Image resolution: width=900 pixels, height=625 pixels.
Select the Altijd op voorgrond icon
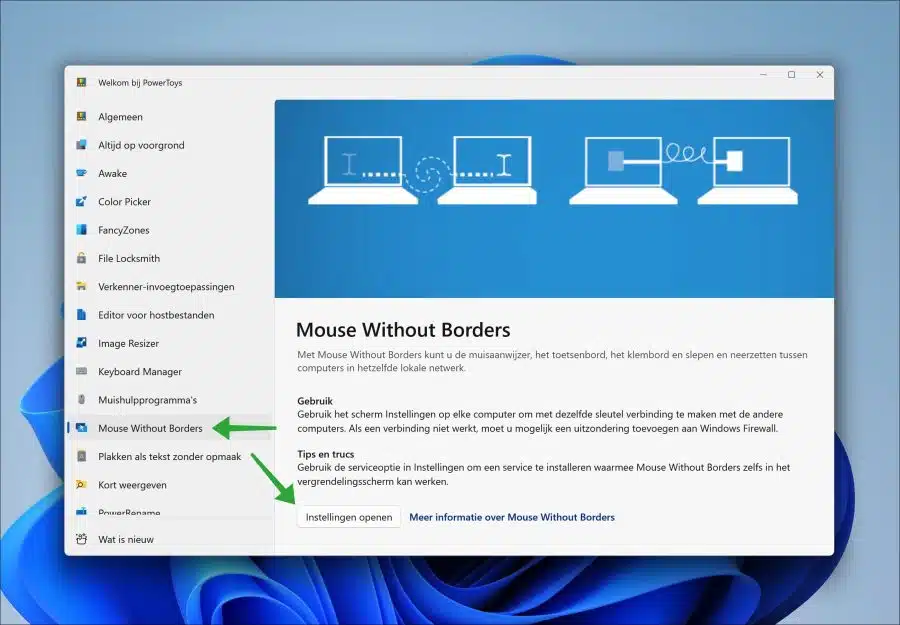click(x=82, y=145)
